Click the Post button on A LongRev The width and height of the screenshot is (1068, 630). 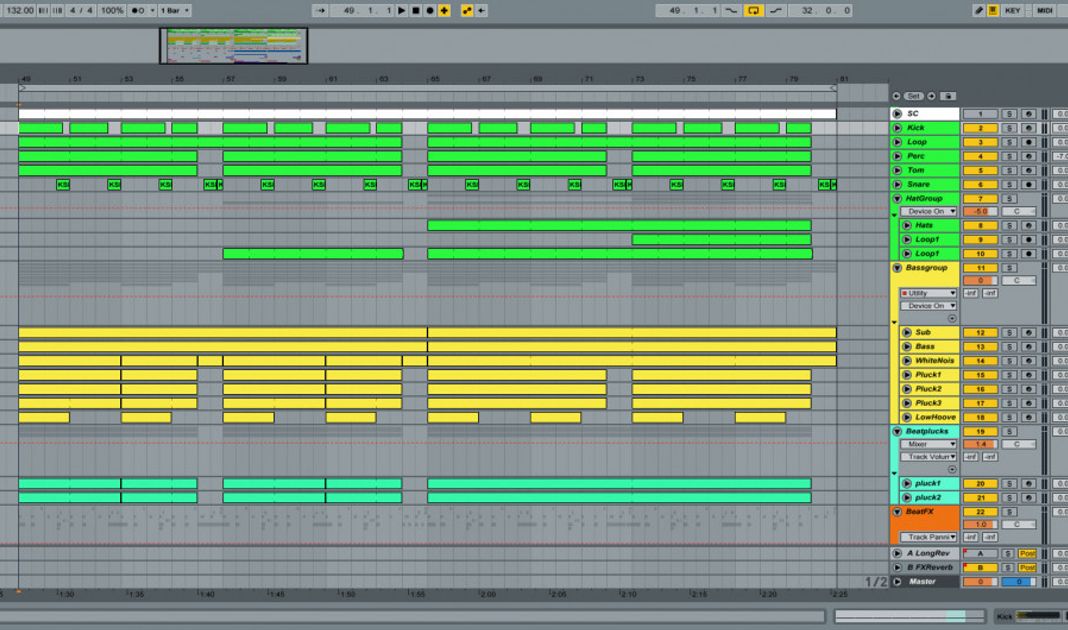[1027, 553]
